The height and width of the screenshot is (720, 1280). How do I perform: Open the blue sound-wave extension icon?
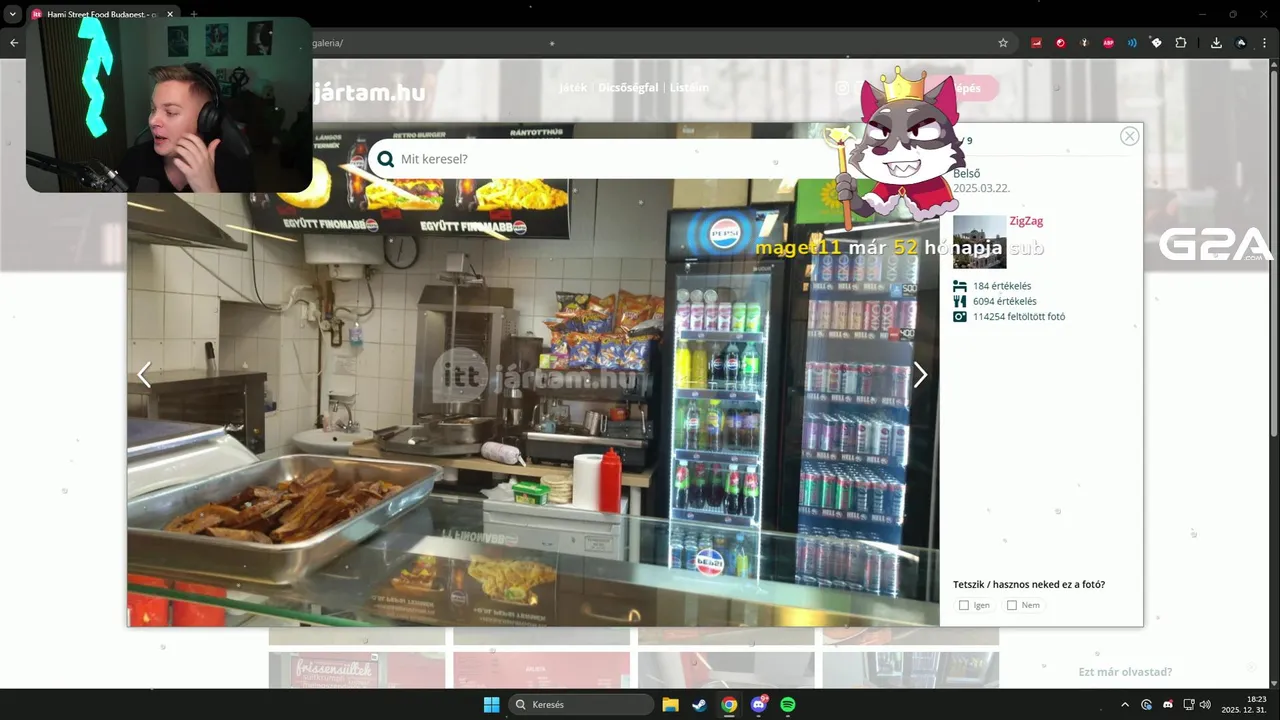[1132, 43]
